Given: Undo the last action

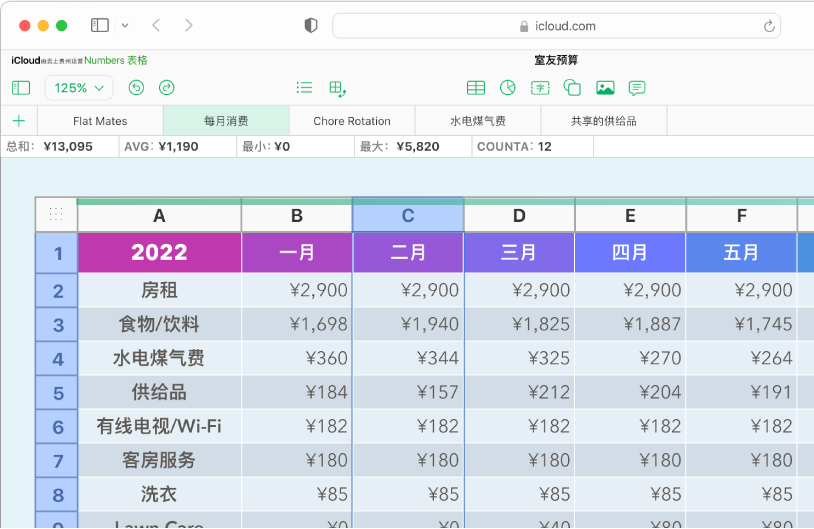Looking at the screenshot, I should 136,88.
